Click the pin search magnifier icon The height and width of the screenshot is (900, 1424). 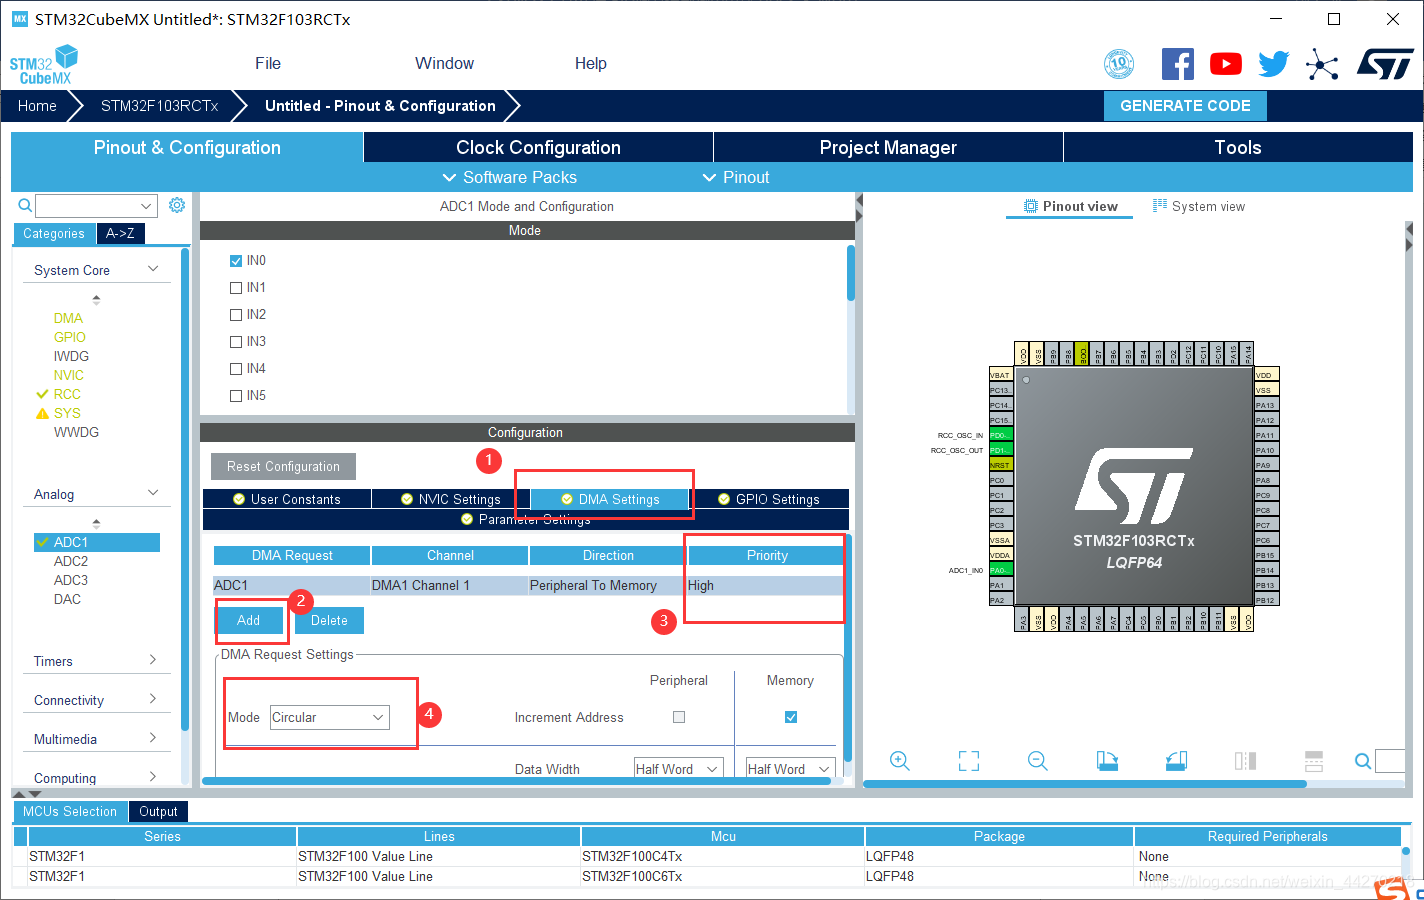[x=1362, y=761]
